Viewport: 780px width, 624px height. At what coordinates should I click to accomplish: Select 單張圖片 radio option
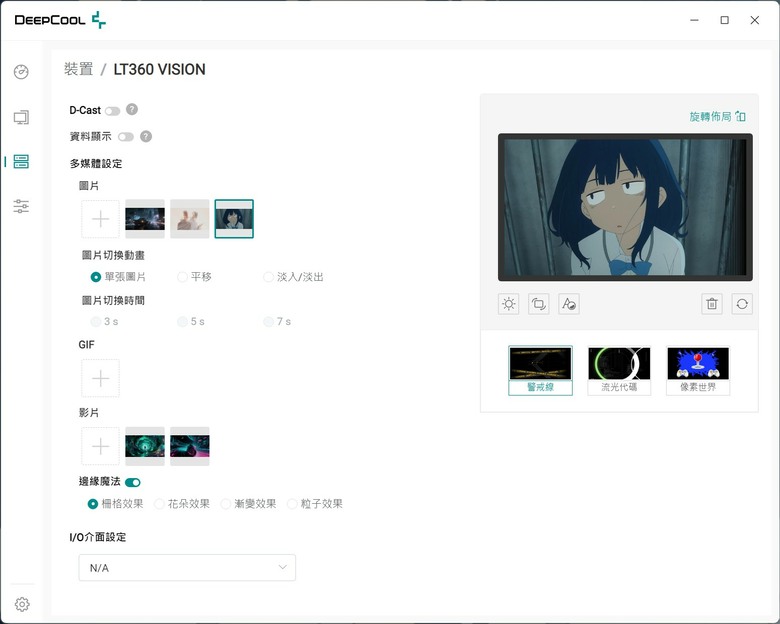coord(118,277)
